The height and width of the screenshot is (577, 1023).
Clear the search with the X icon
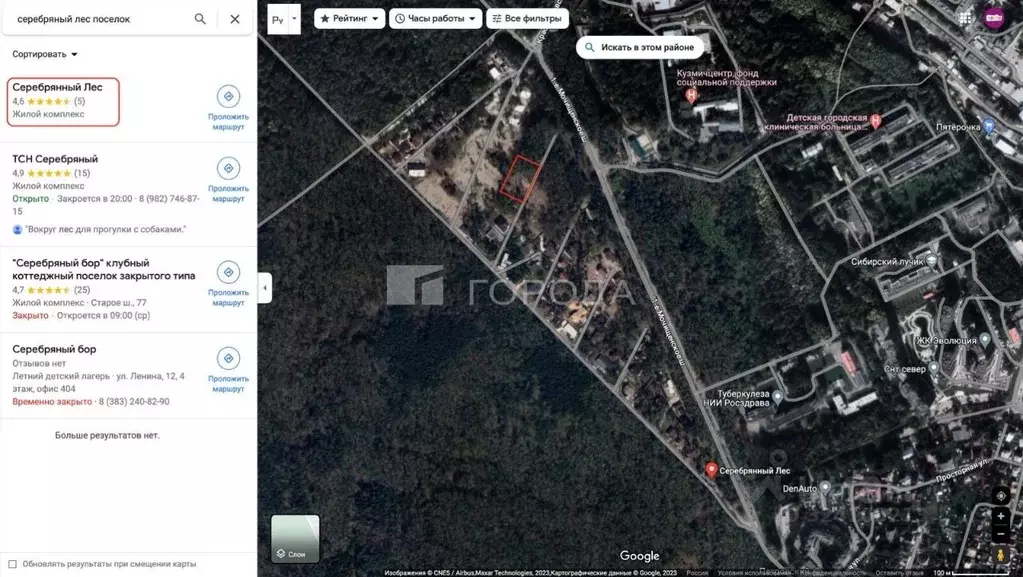[235, 19]
